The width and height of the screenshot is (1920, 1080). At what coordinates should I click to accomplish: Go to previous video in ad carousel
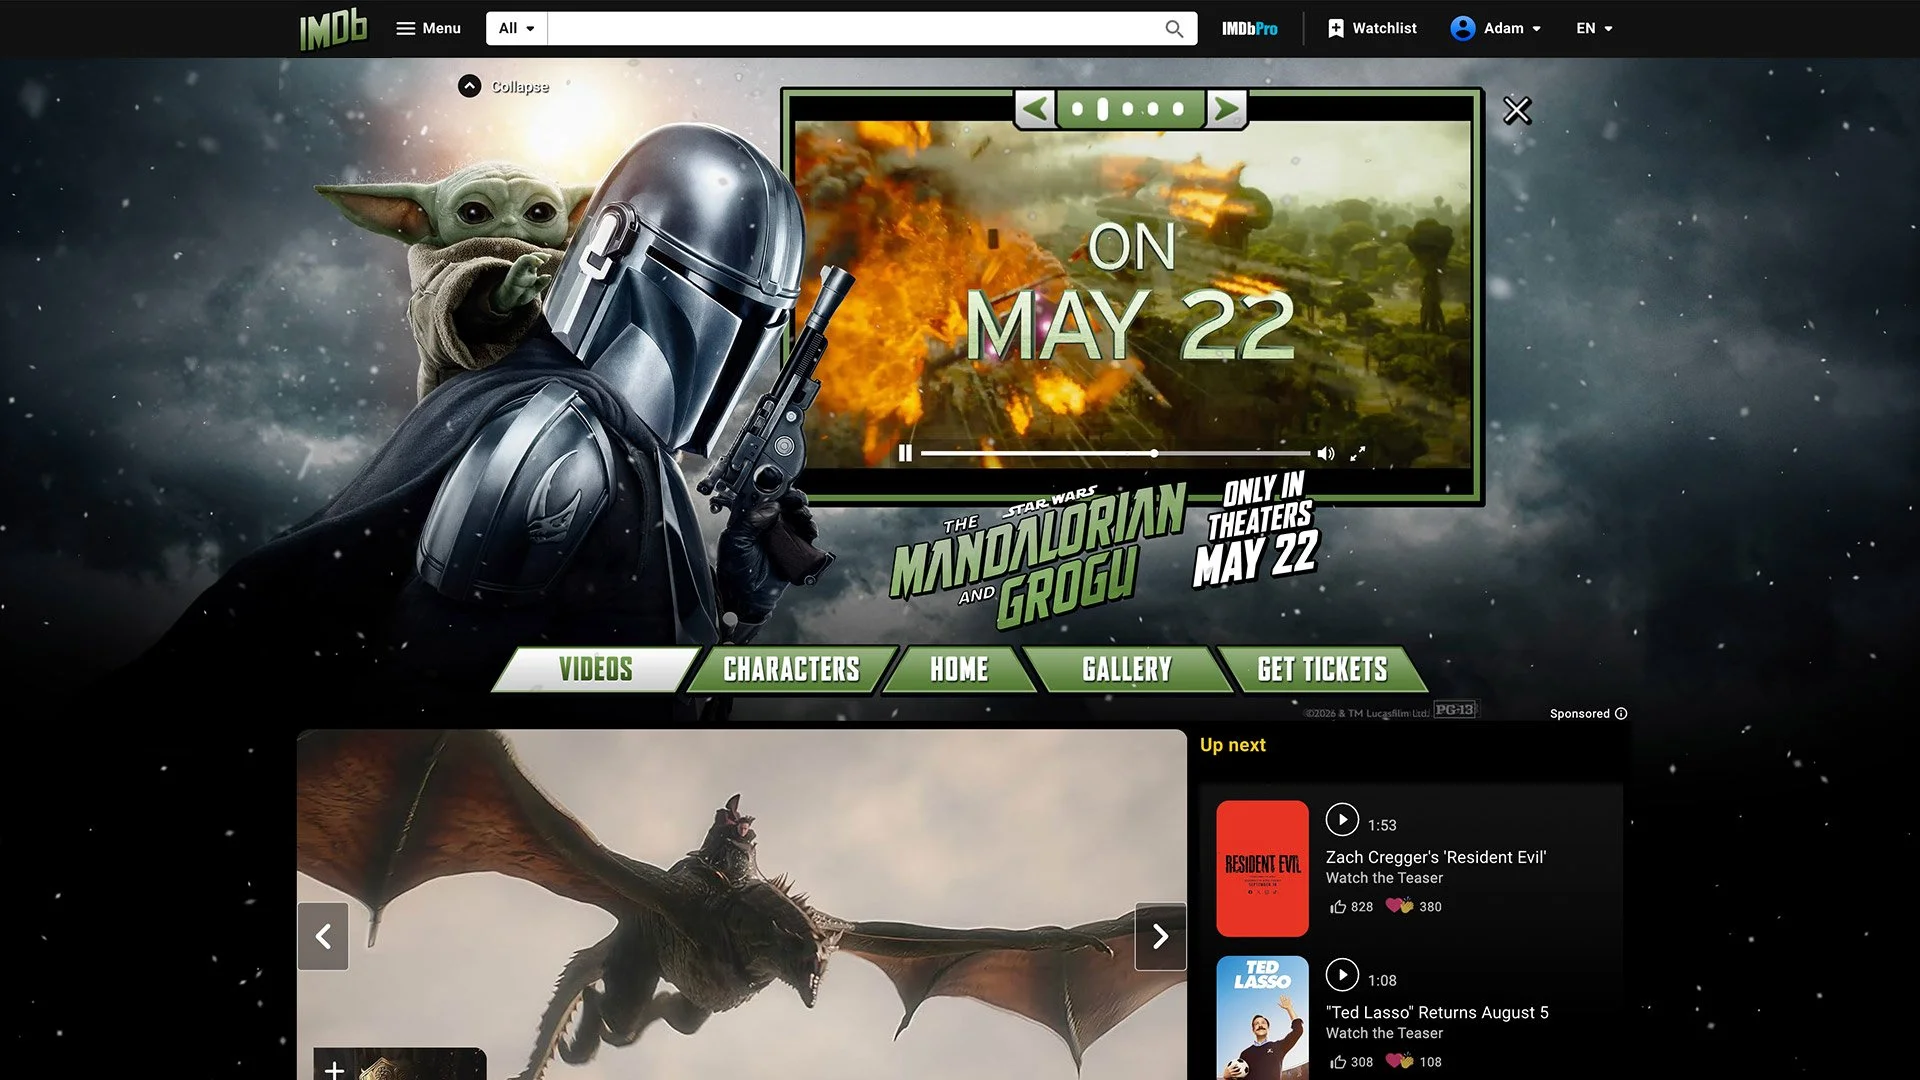pos(1036,109)
